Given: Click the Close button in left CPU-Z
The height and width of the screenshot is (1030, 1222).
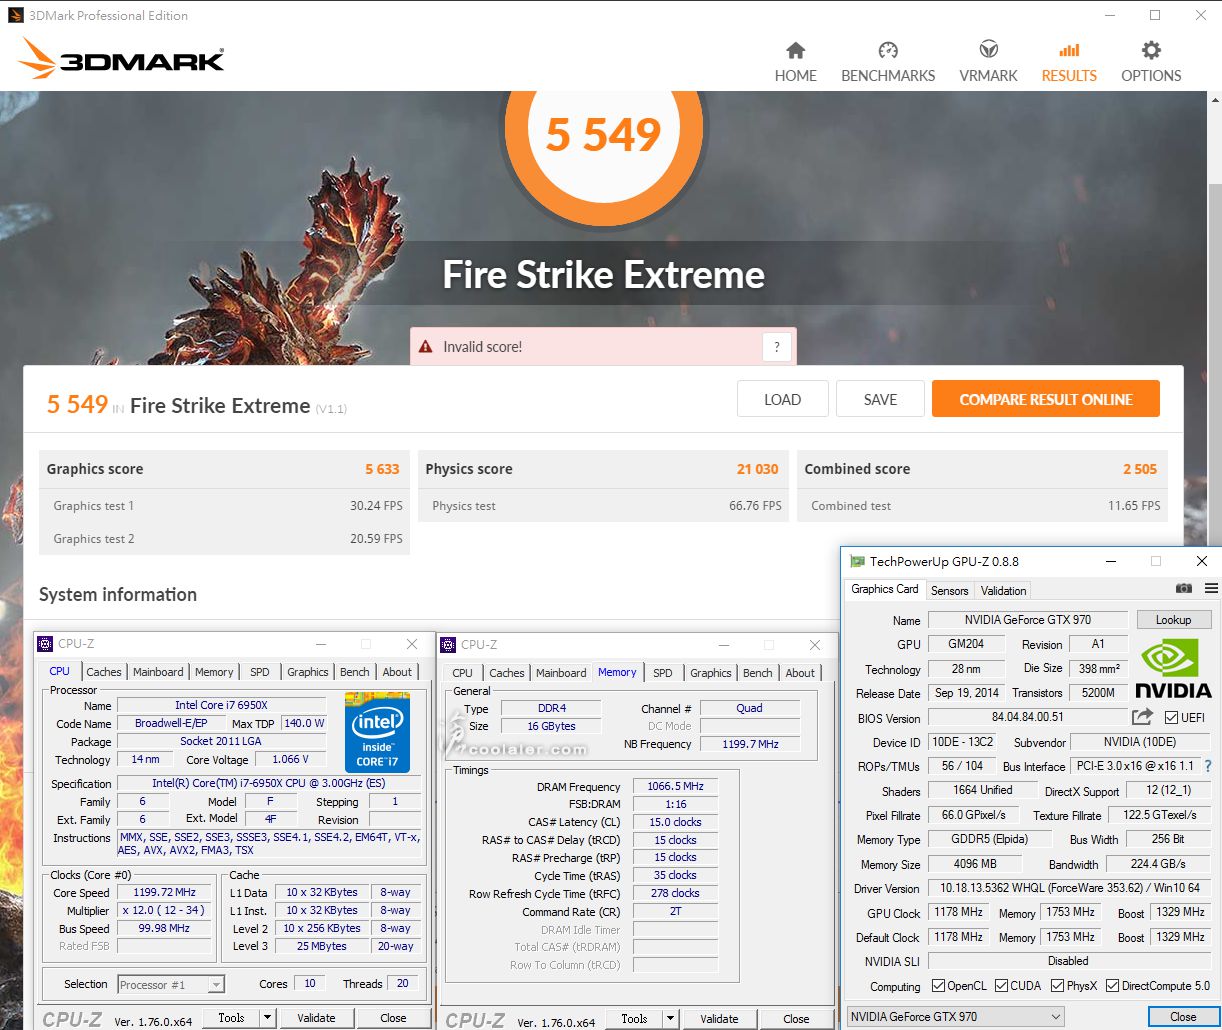Looking at the screenshot, I should point(393,1018).
